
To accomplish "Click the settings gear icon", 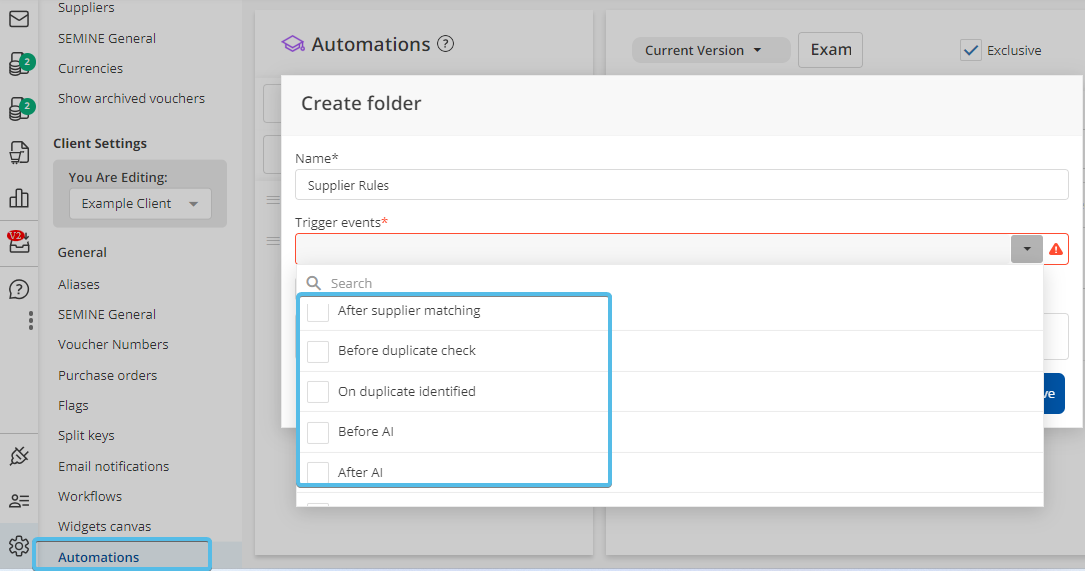I will coord(18,546).
